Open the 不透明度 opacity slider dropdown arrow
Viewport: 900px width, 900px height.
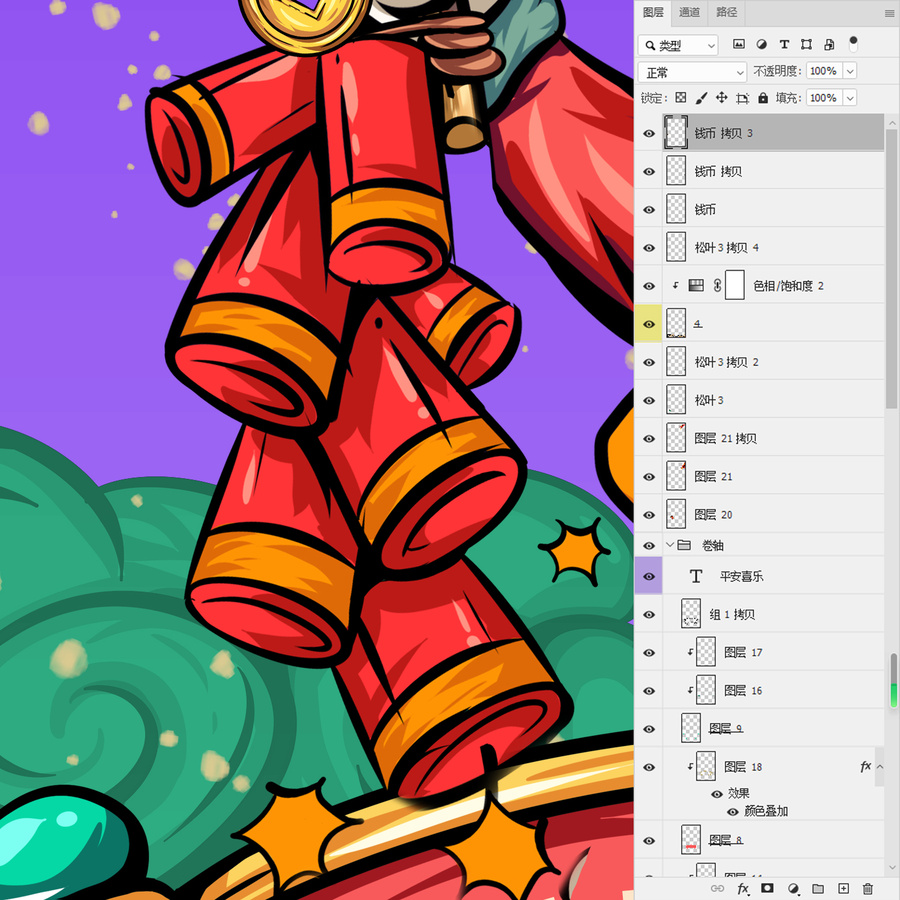pyautogui.click(x=850, y=71)
